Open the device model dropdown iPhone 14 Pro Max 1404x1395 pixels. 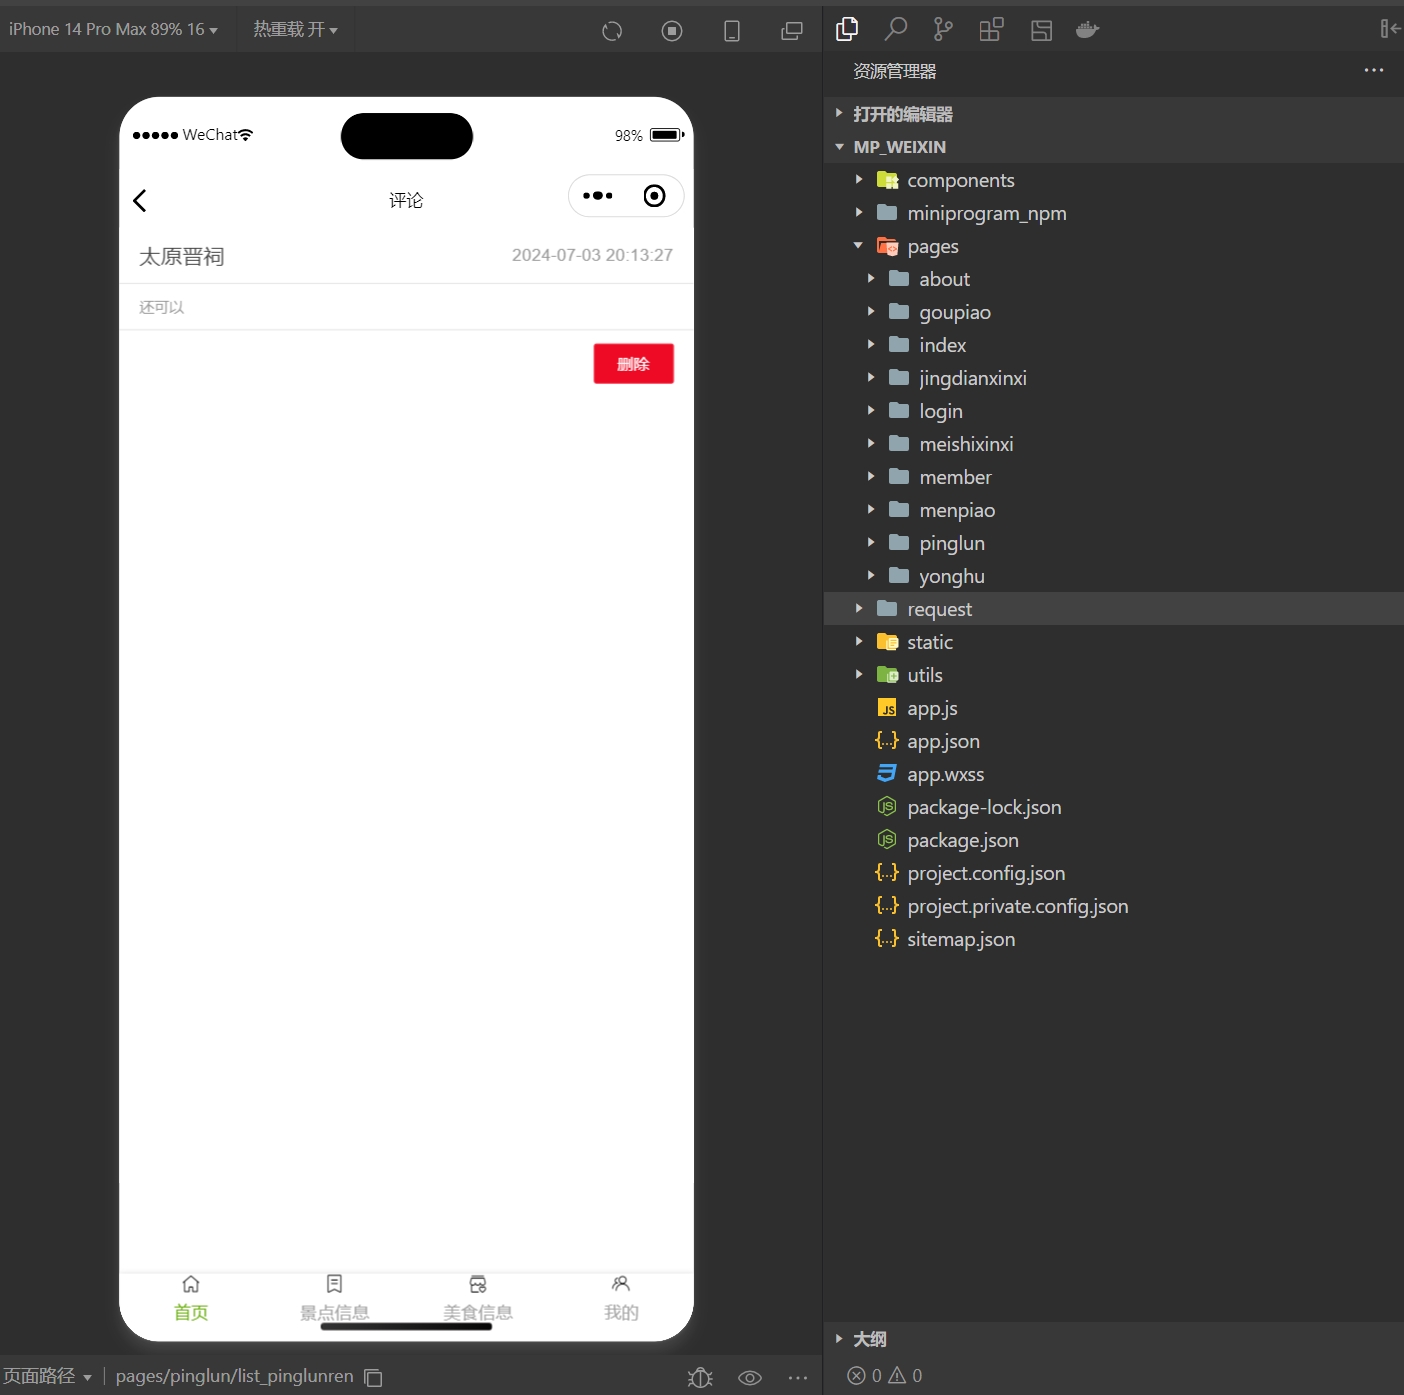[x=113, y=30]
